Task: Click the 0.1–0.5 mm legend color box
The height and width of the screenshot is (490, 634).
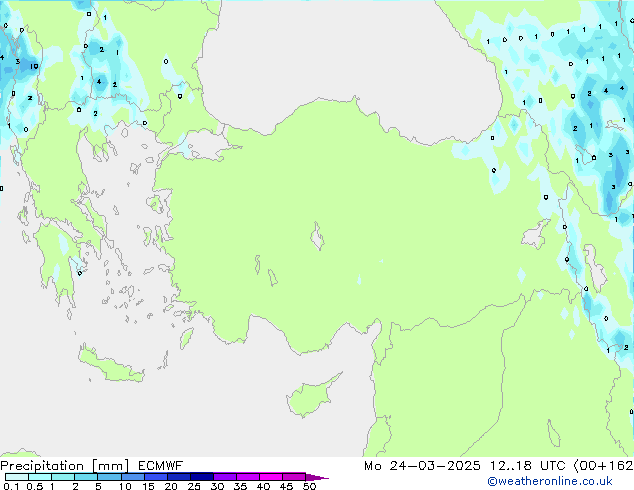Action: (17, 477)
